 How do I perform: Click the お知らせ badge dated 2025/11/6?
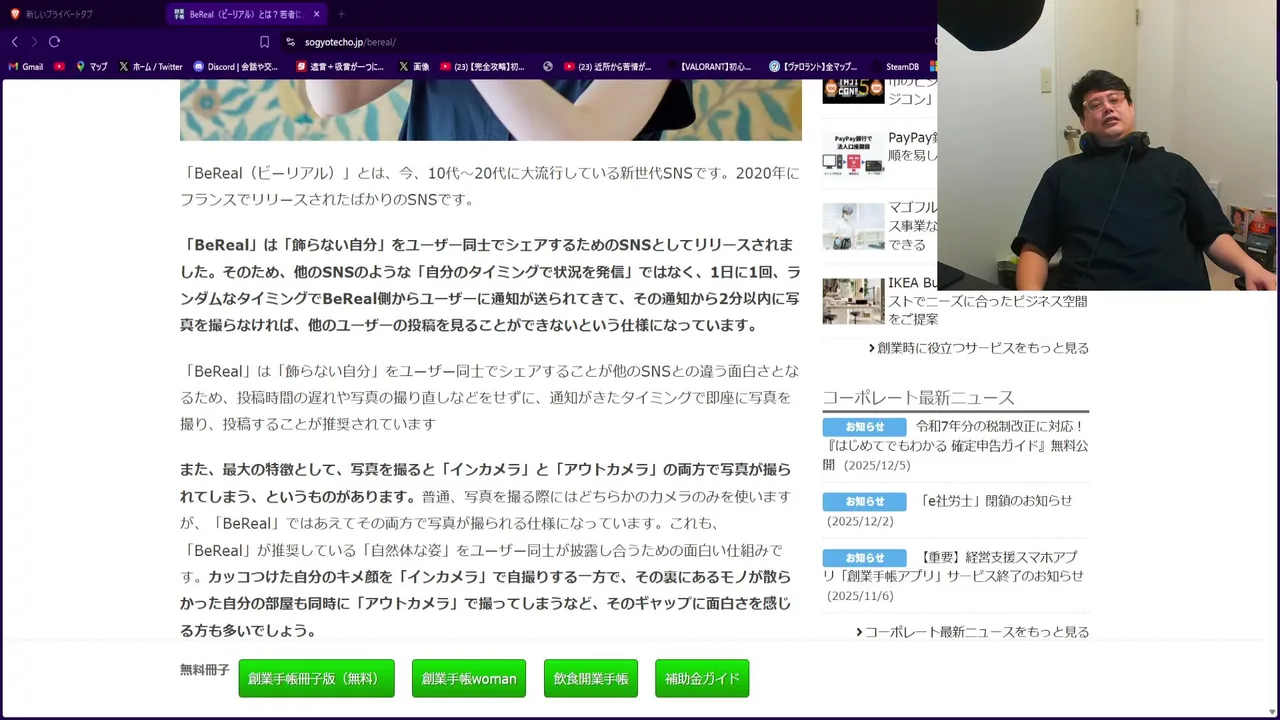tap(865, 558)
